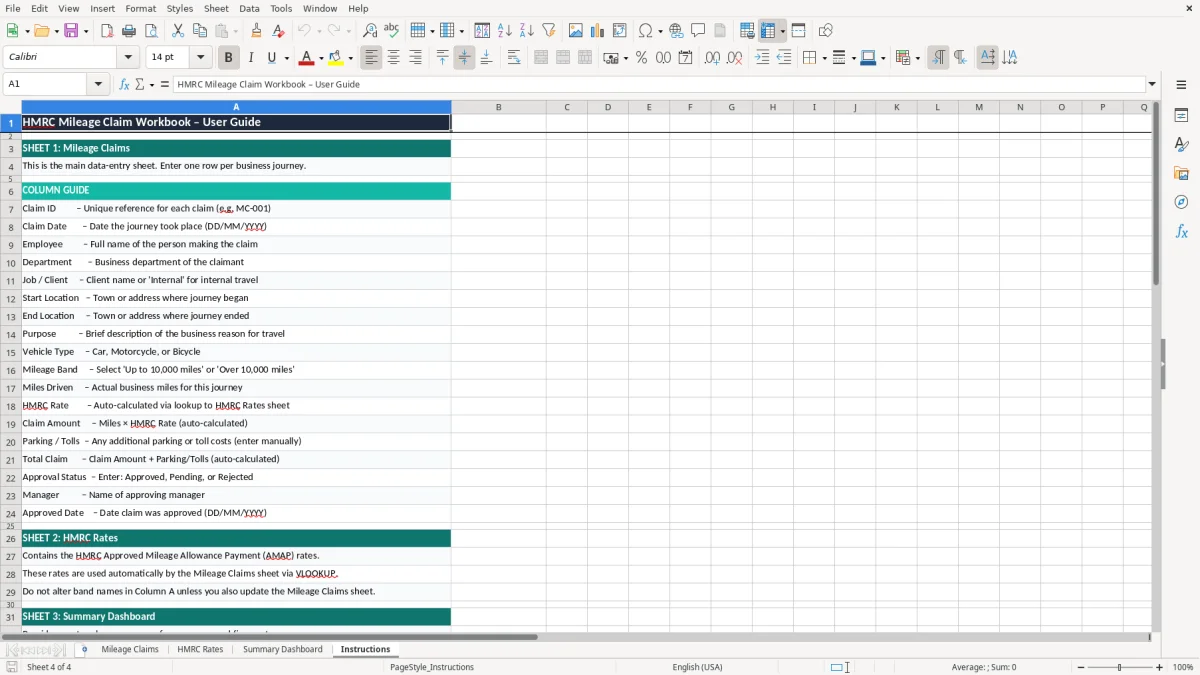Open the Borders dropdown arrow
The image size is (1200, 675).
click(825, 58)
